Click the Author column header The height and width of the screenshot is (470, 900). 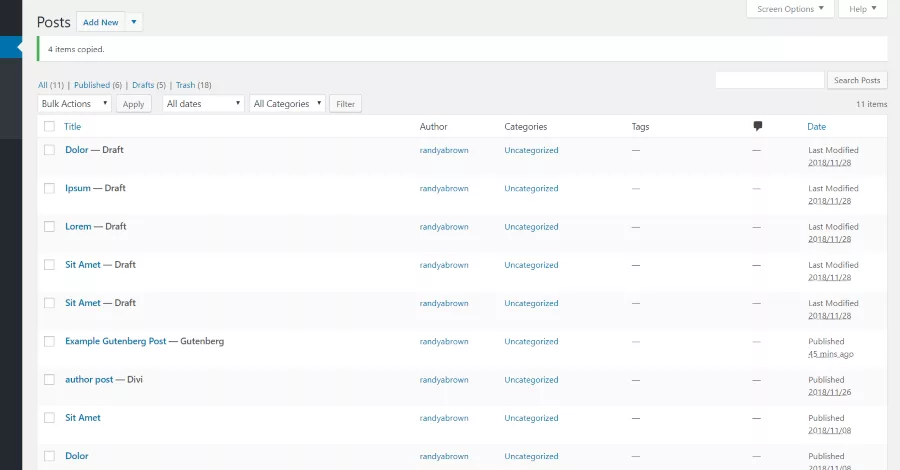point(433,127)
